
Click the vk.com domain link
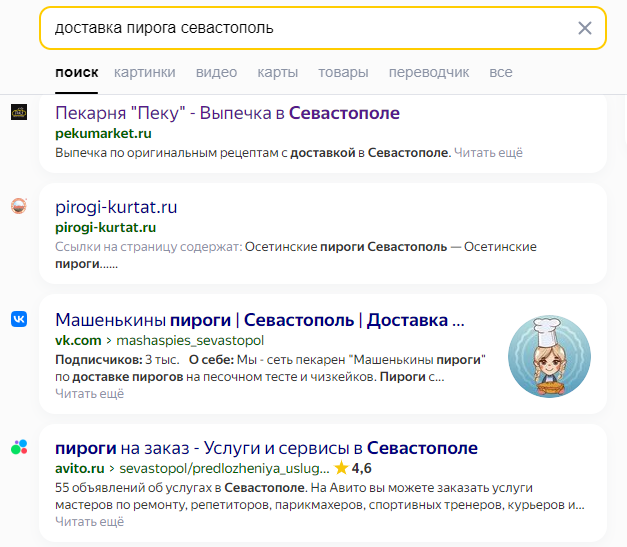coord(78,340)
